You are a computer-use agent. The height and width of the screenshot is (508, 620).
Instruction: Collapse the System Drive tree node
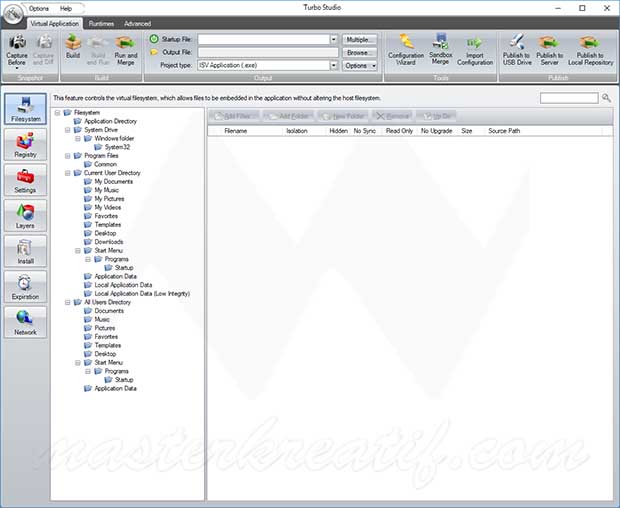[x=67, y=130]
